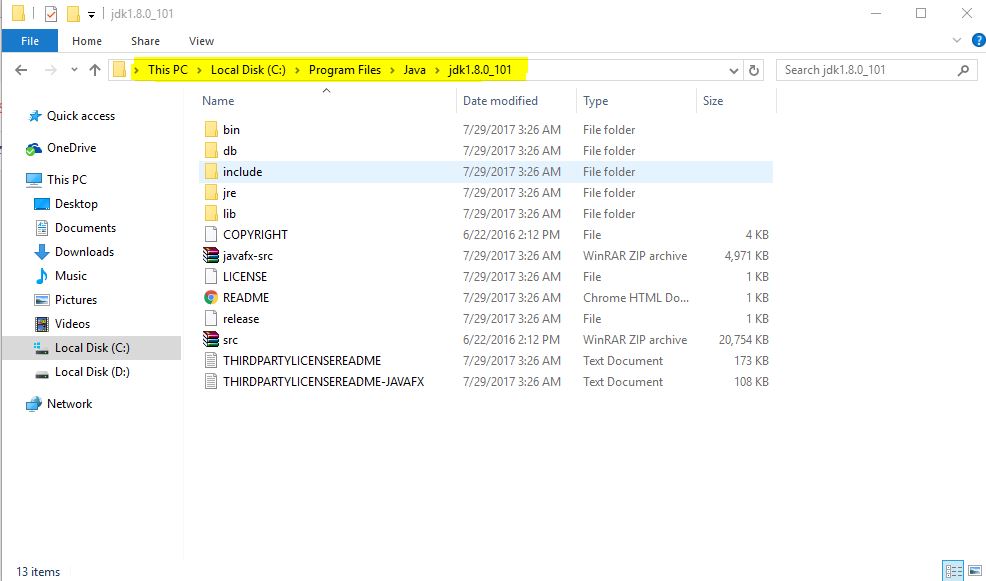Click the sort chevron above the Name column

tap(325, 89)
